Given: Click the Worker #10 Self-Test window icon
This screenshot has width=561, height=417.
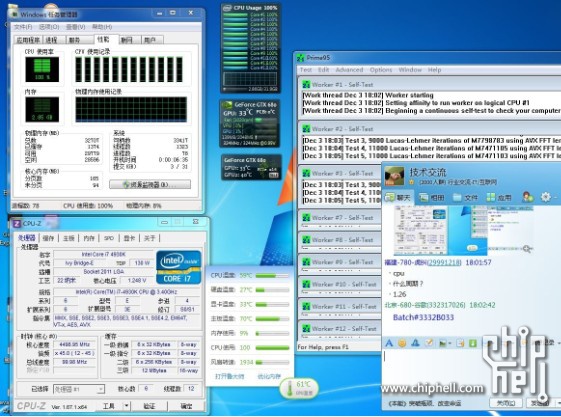Looking at the screenshot, I should pyautogui.click(x=306, y=284).
